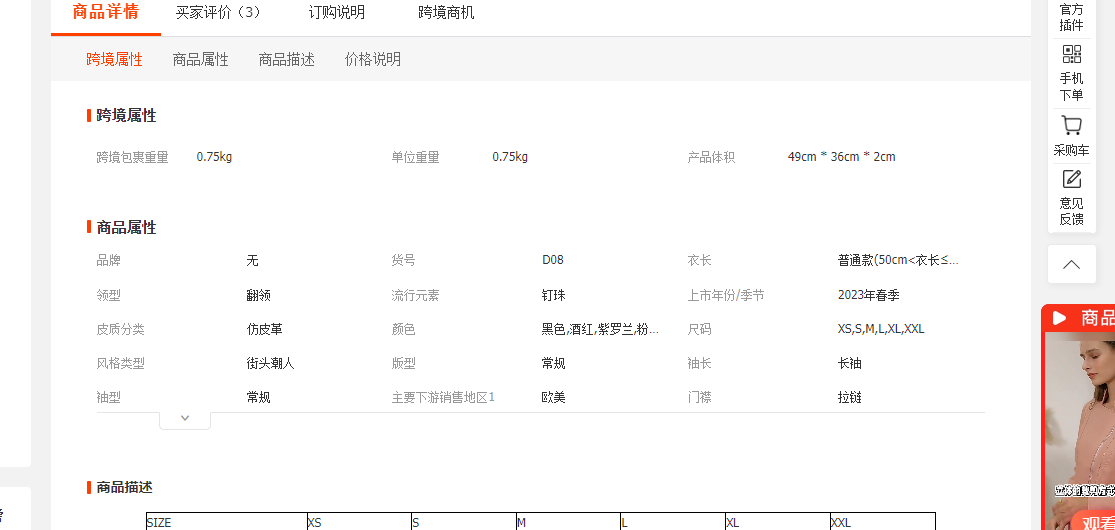Click the back-to-top up arrow button
Screen dimensions: 1115x530
[1071, 265]
